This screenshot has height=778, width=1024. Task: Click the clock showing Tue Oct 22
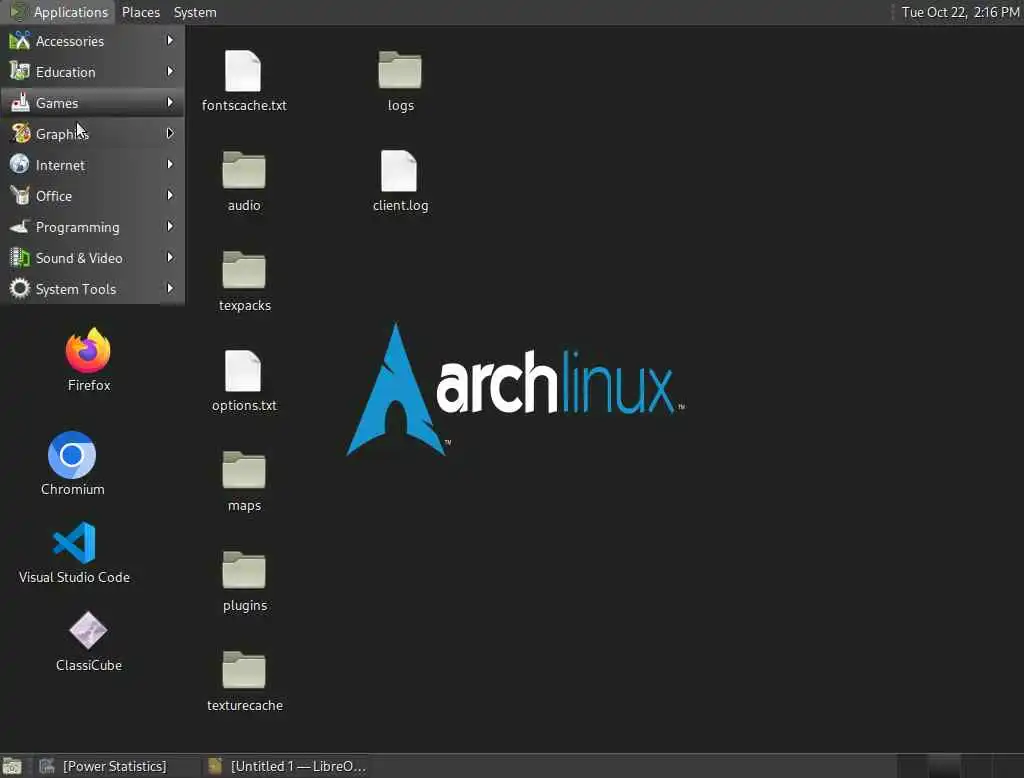click(959, 12)
